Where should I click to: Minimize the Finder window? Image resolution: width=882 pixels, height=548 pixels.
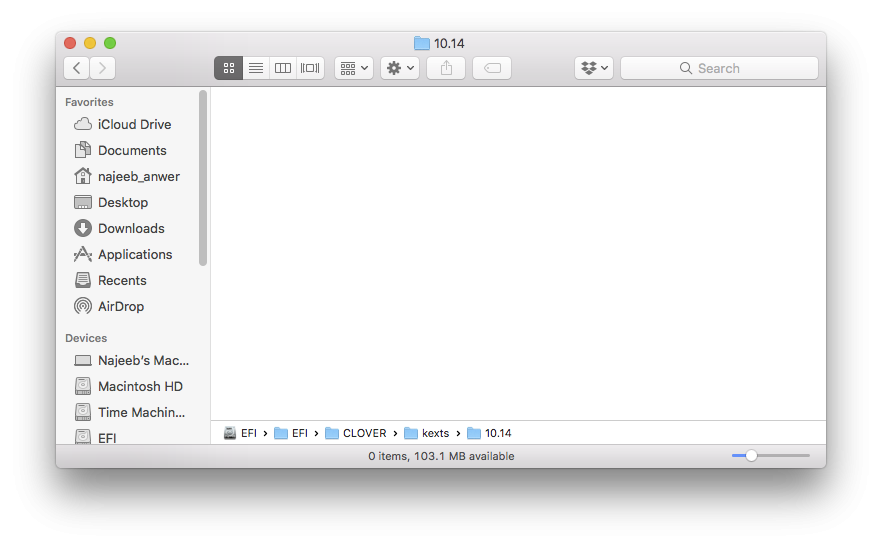[x=90, y=43]
